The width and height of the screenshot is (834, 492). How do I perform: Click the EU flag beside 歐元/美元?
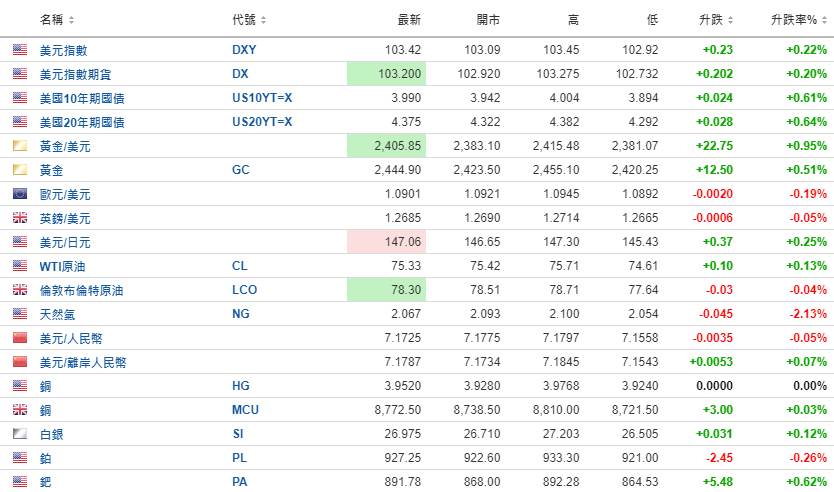click(x=20, y=194)
